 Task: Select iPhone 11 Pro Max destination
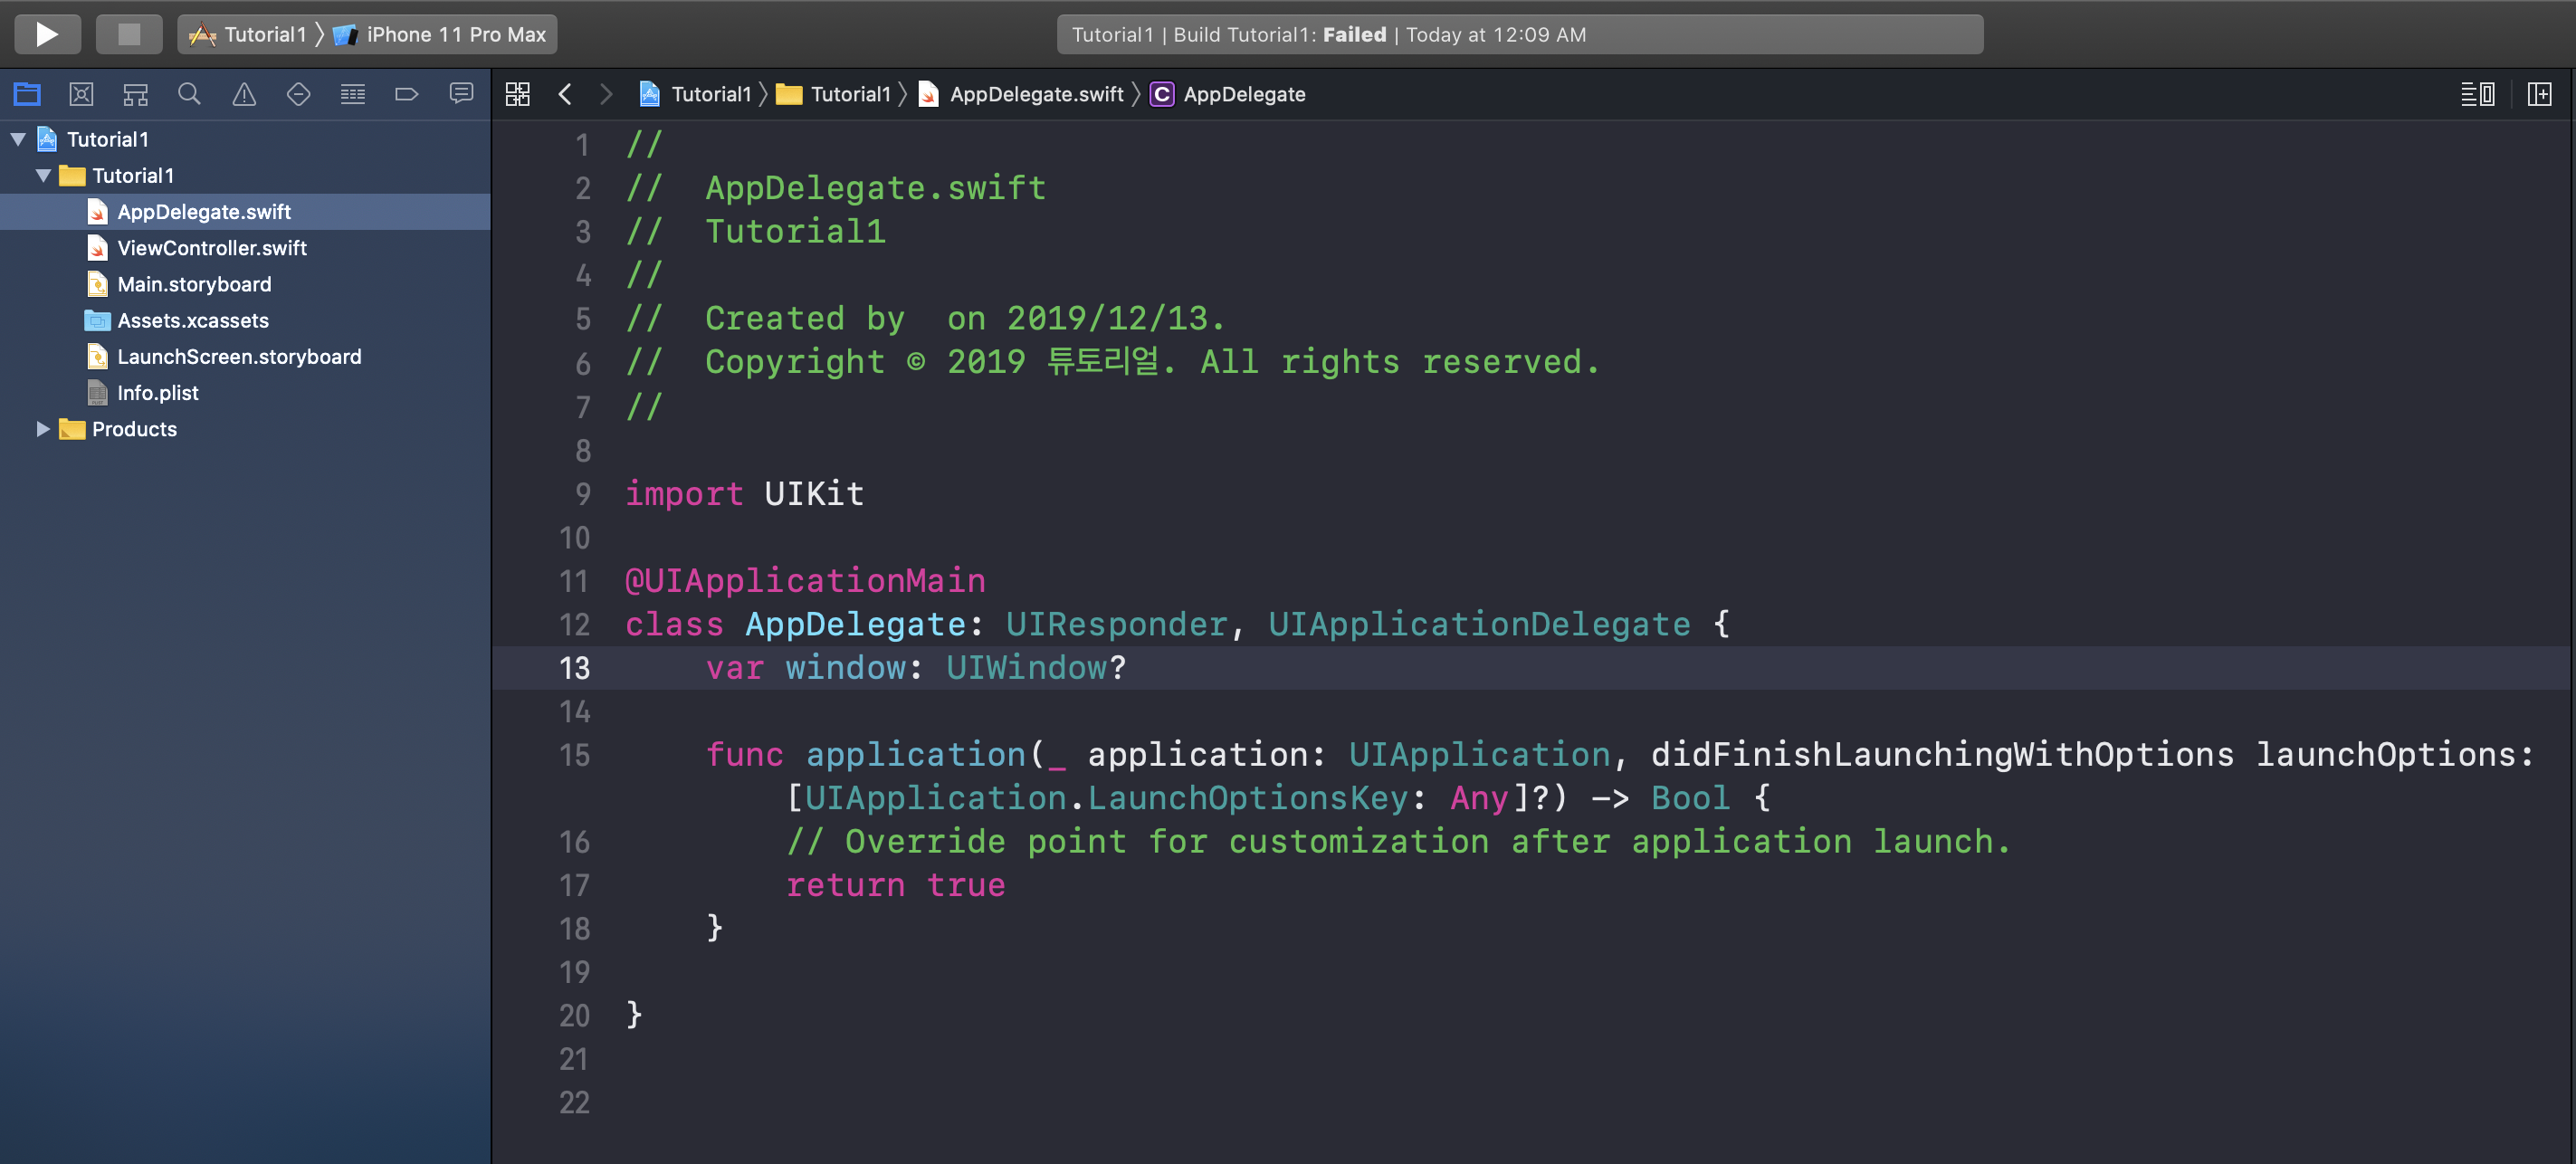(x=455, y=34)
